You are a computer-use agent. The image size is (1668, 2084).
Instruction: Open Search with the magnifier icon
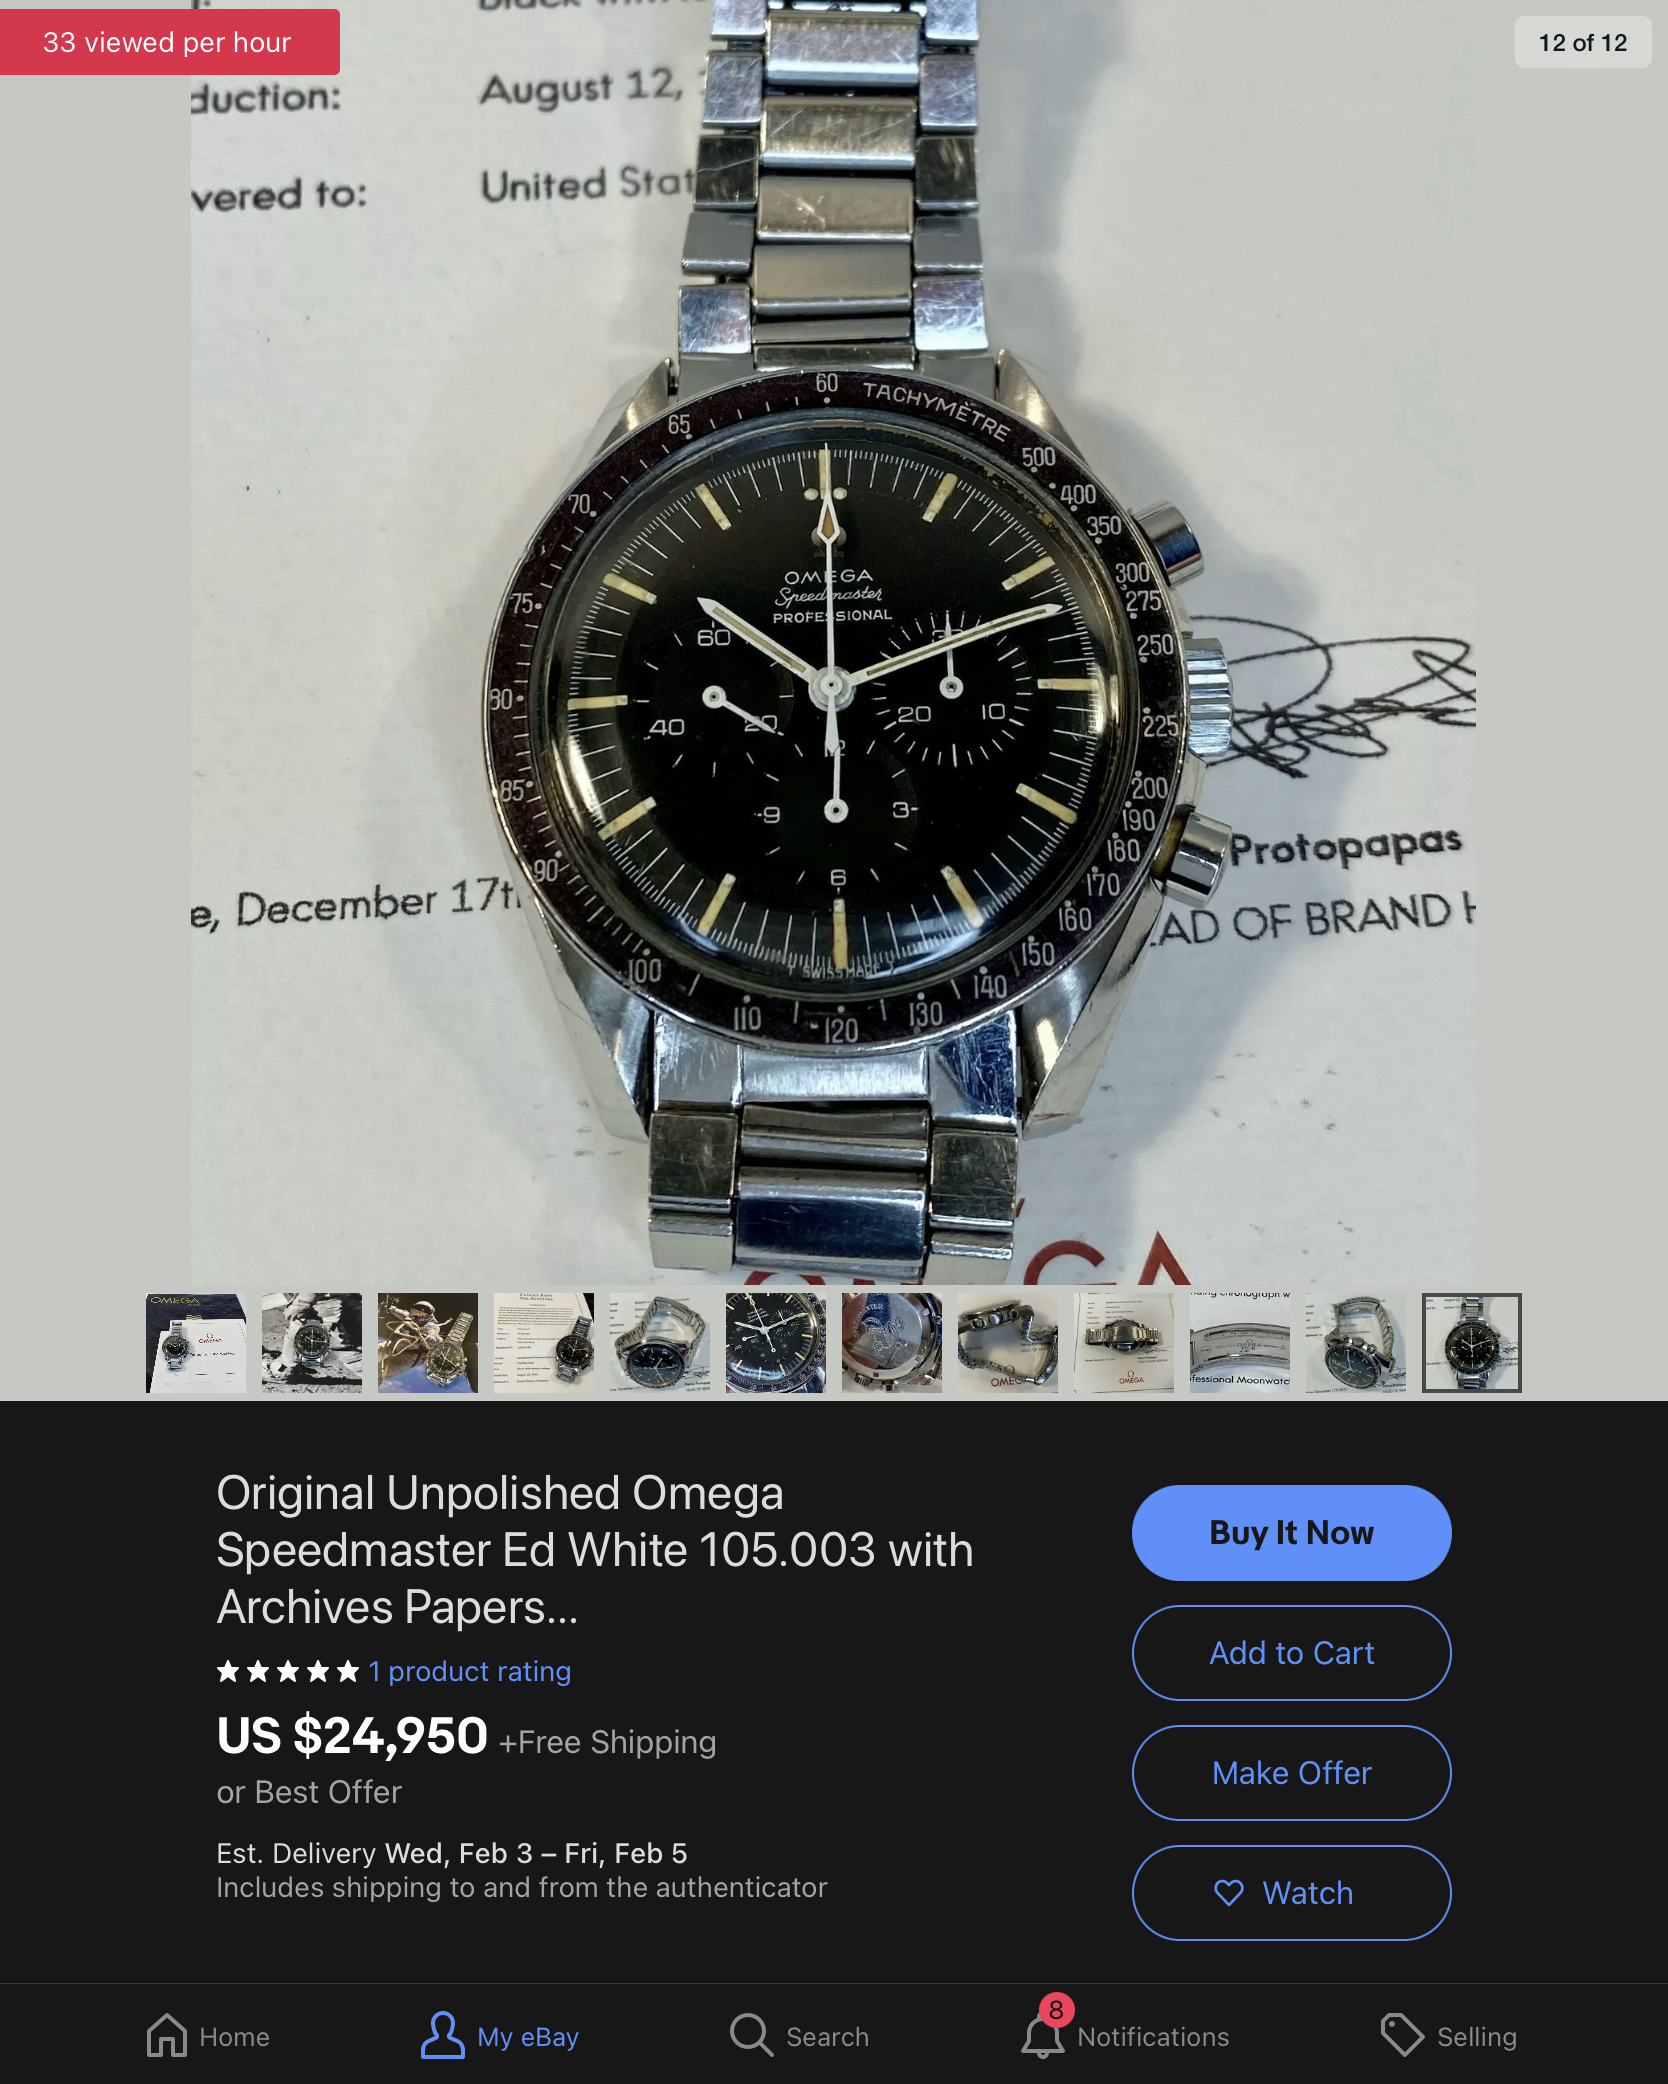(751, 2035)
